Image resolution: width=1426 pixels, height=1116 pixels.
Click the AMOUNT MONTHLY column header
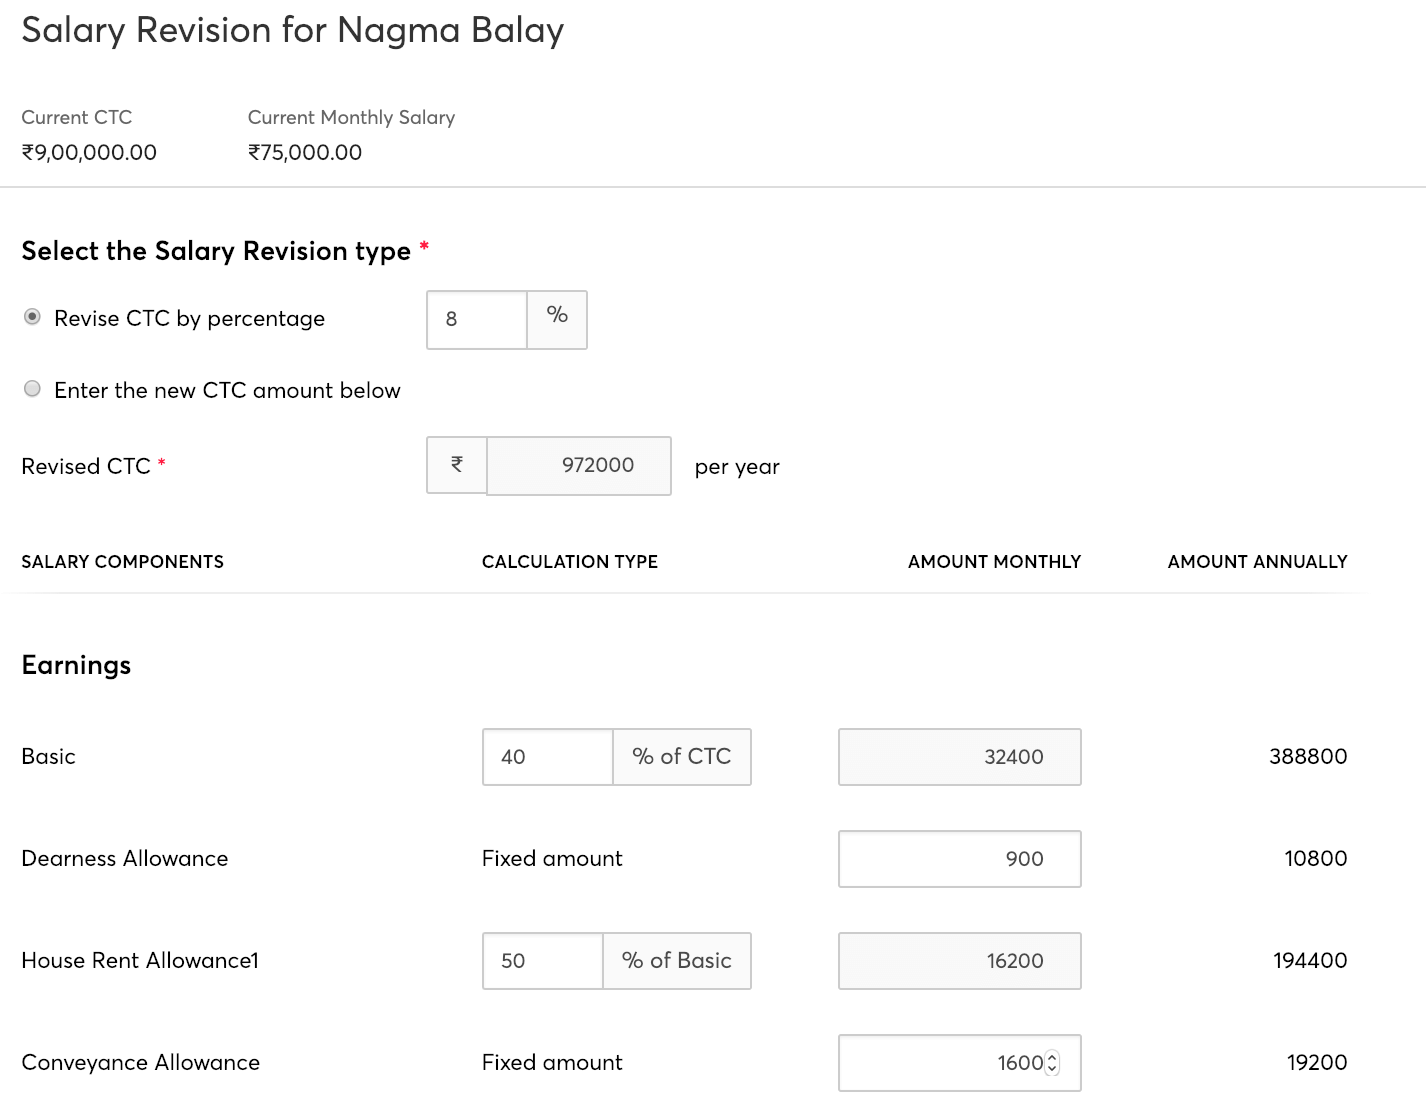click(x=994, y=561)
